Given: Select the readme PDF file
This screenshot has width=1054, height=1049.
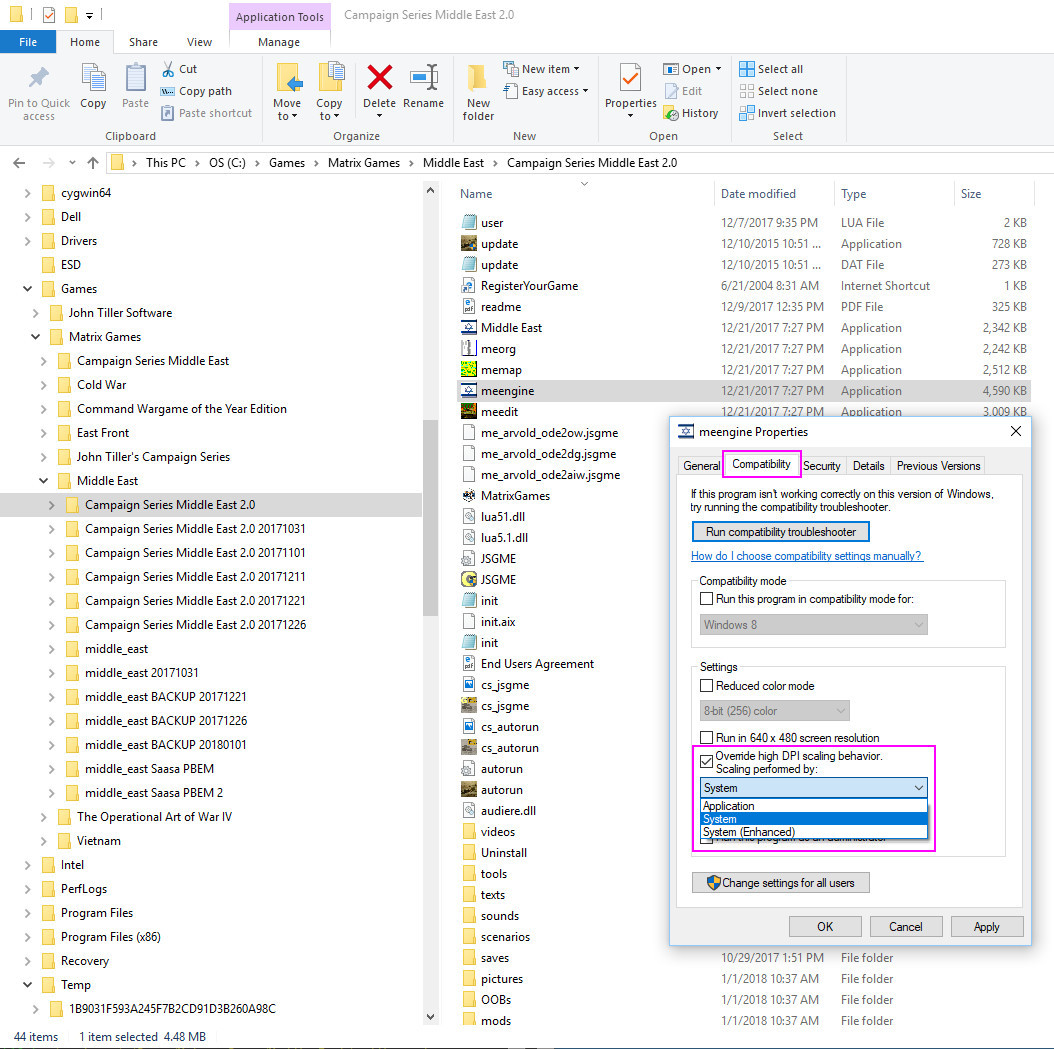Looking at the screenshot, I should tap(501, 307).
